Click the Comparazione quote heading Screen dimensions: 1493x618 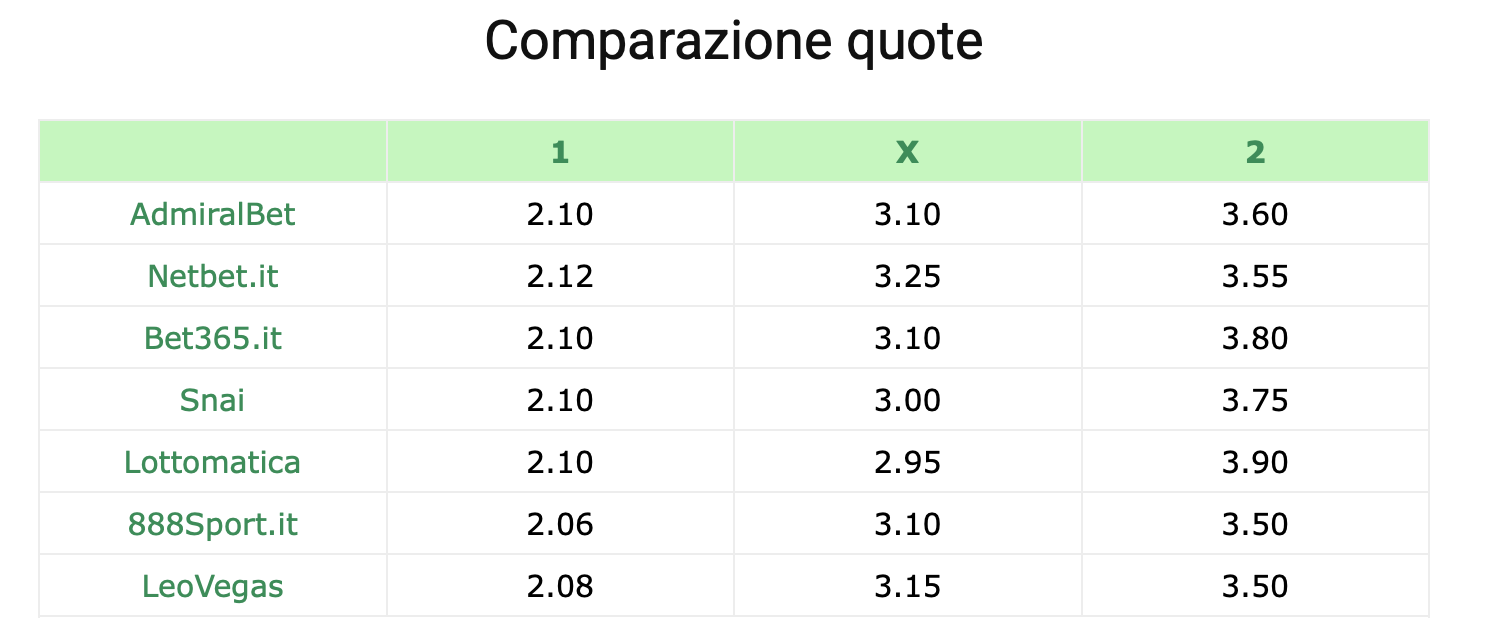click(x=734, y=42)
